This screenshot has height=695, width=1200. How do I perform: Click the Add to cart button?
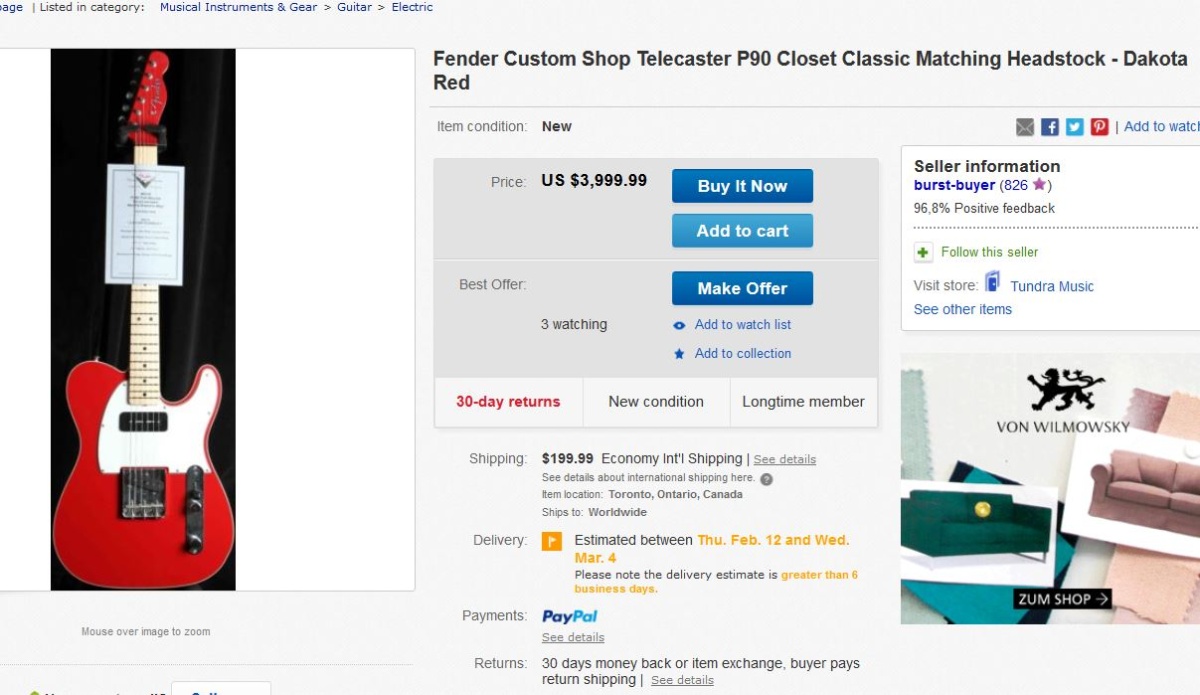742,231
